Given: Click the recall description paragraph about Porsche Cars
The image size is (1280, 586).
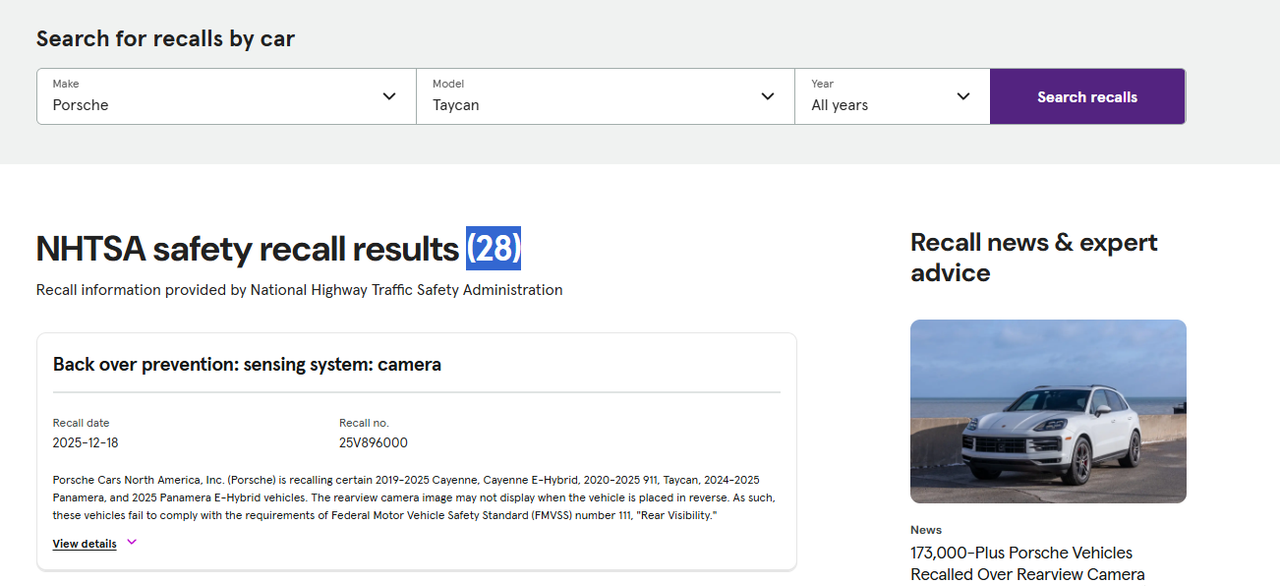Looking at the screenshot, I should tap(414, 497).
